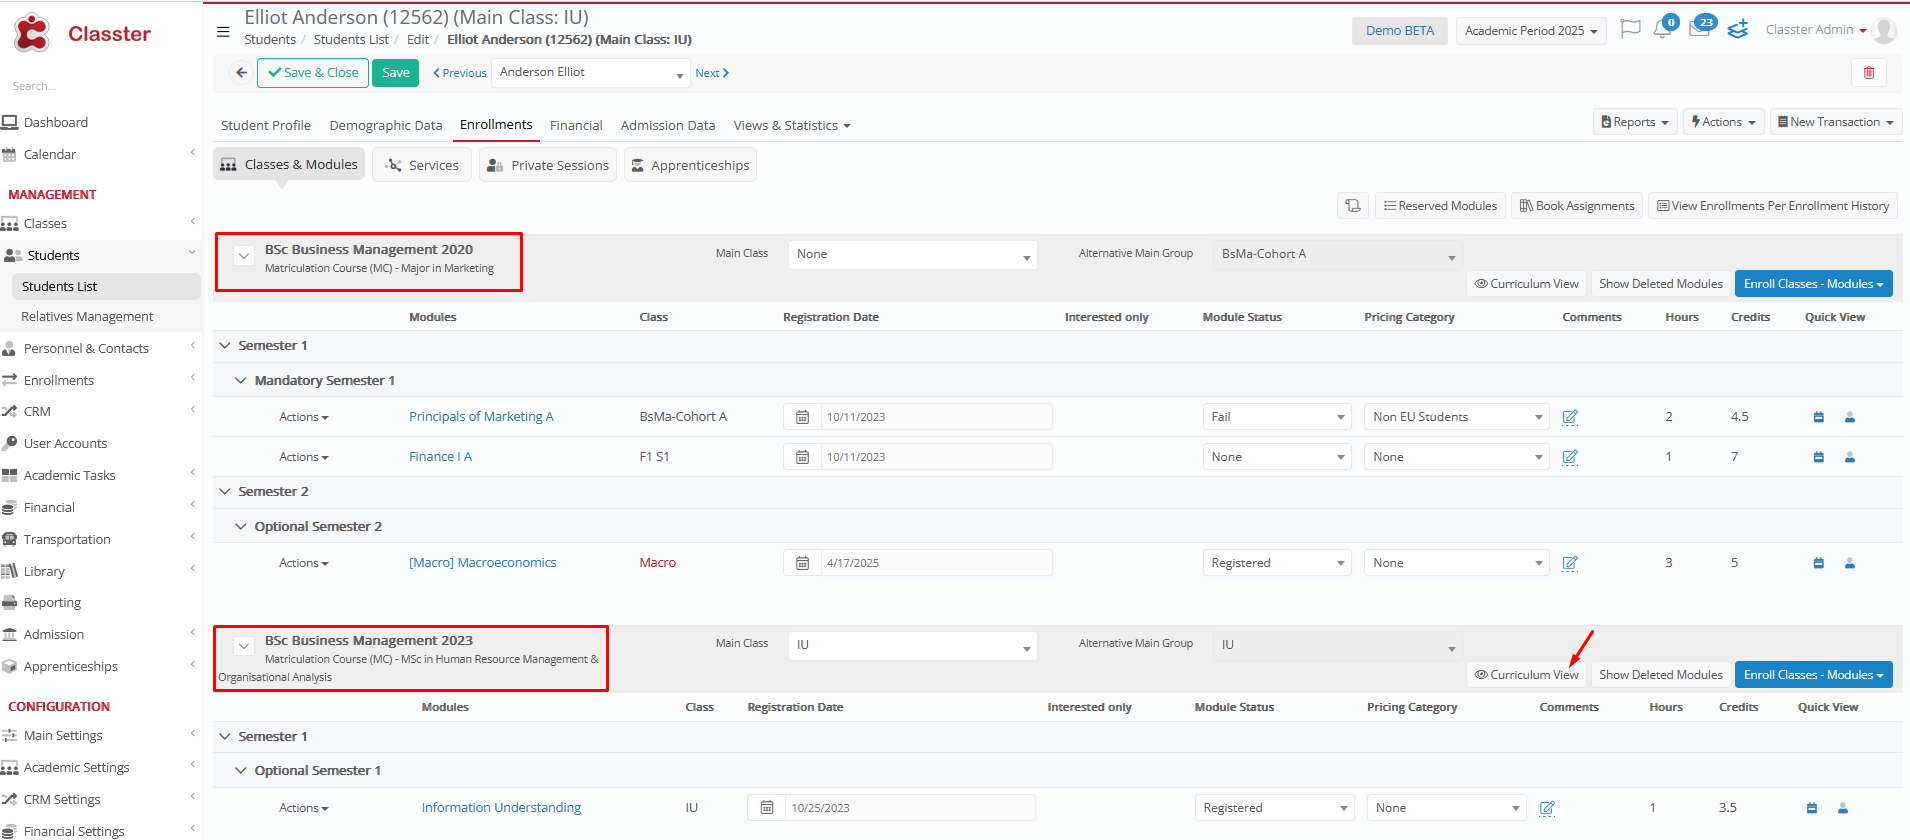
Task: Open the Principals of Marketing A link
Action: pos(481,417)
